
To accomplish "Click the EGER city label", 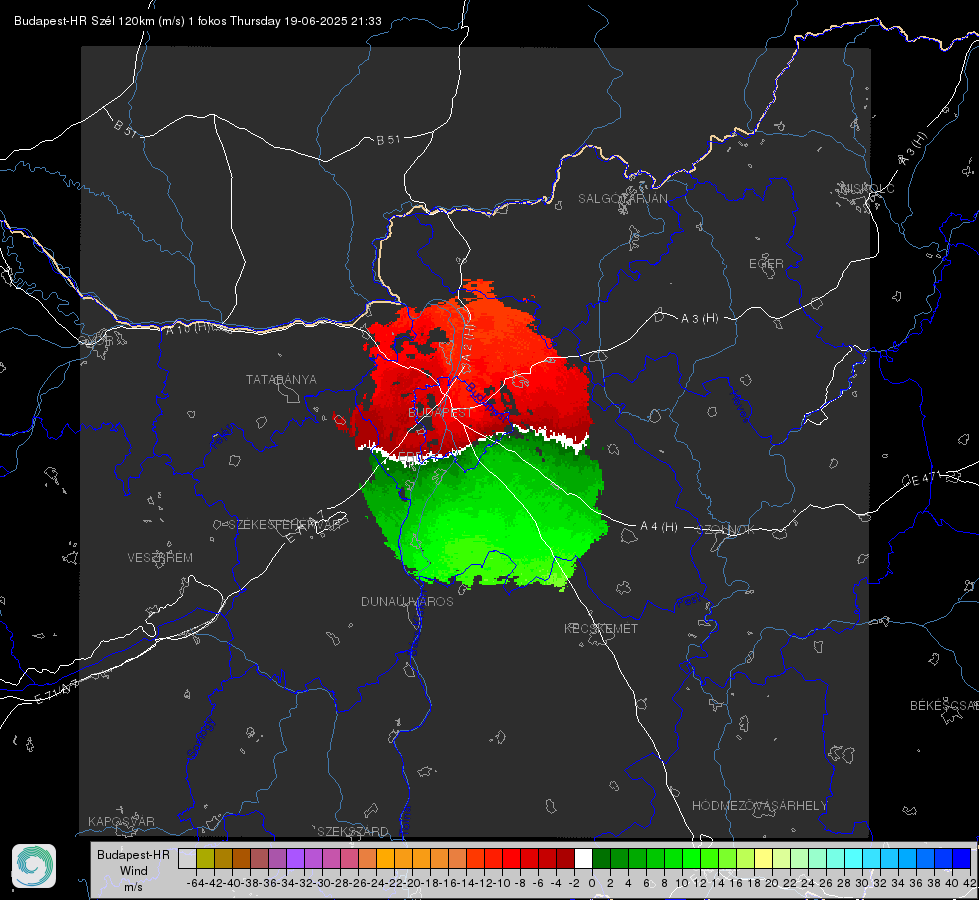I will (766, 264).
